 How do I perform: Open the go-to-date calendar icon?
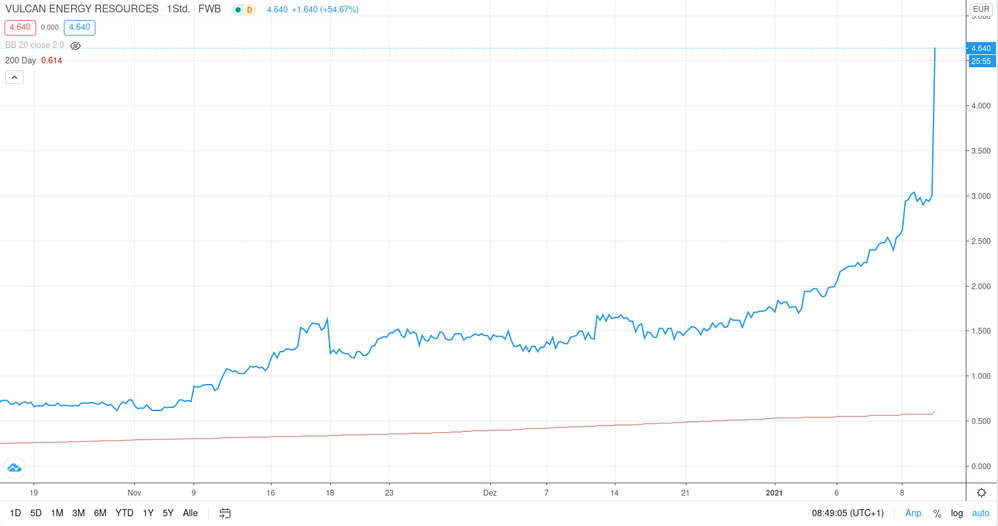point(225,513)
